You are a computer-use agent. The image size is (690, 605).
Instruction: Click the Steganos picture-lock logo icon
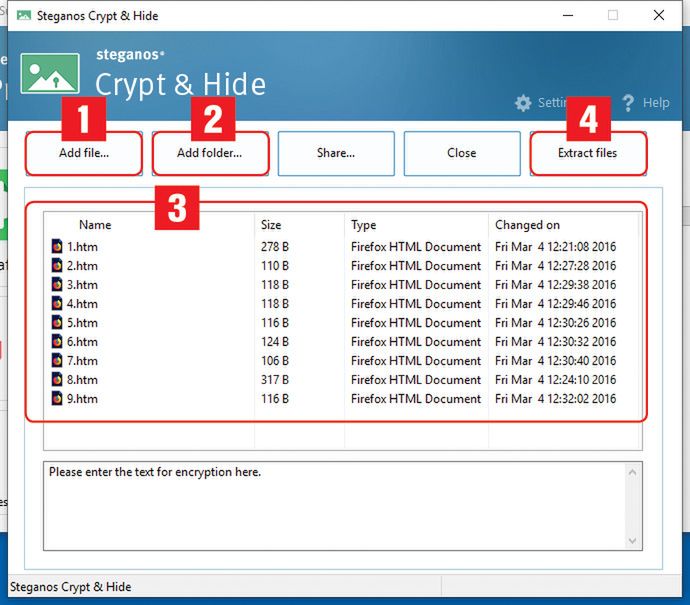[50, 73]
